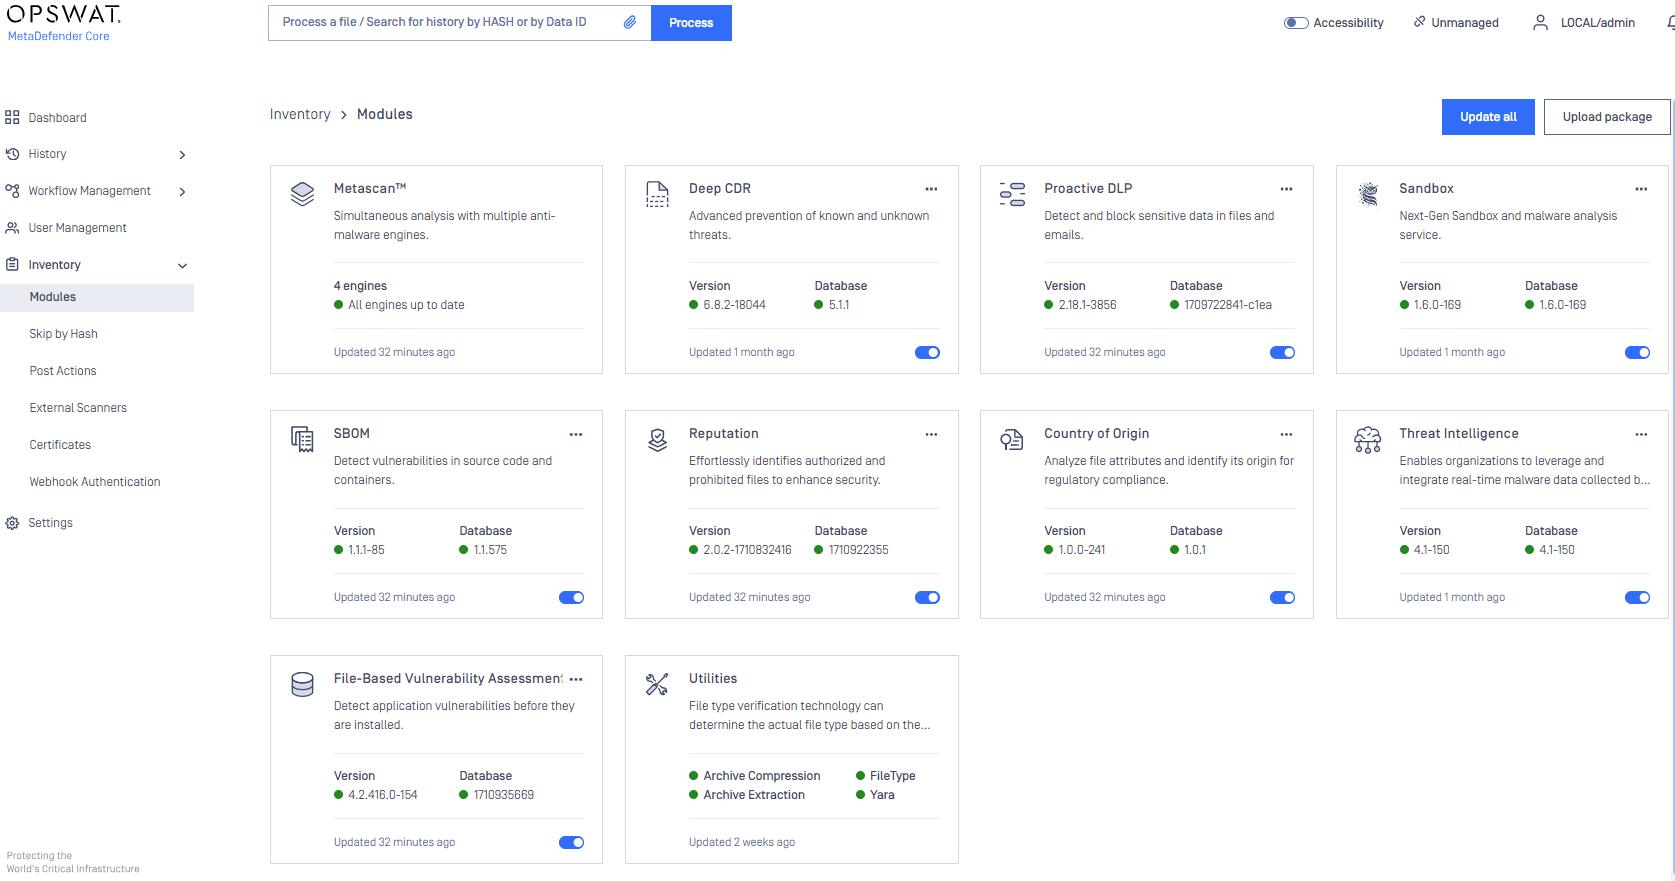This screenshot has height=881, width=1675.
Task: Expand the History menu chevron
Action: [x=182, y=155]
